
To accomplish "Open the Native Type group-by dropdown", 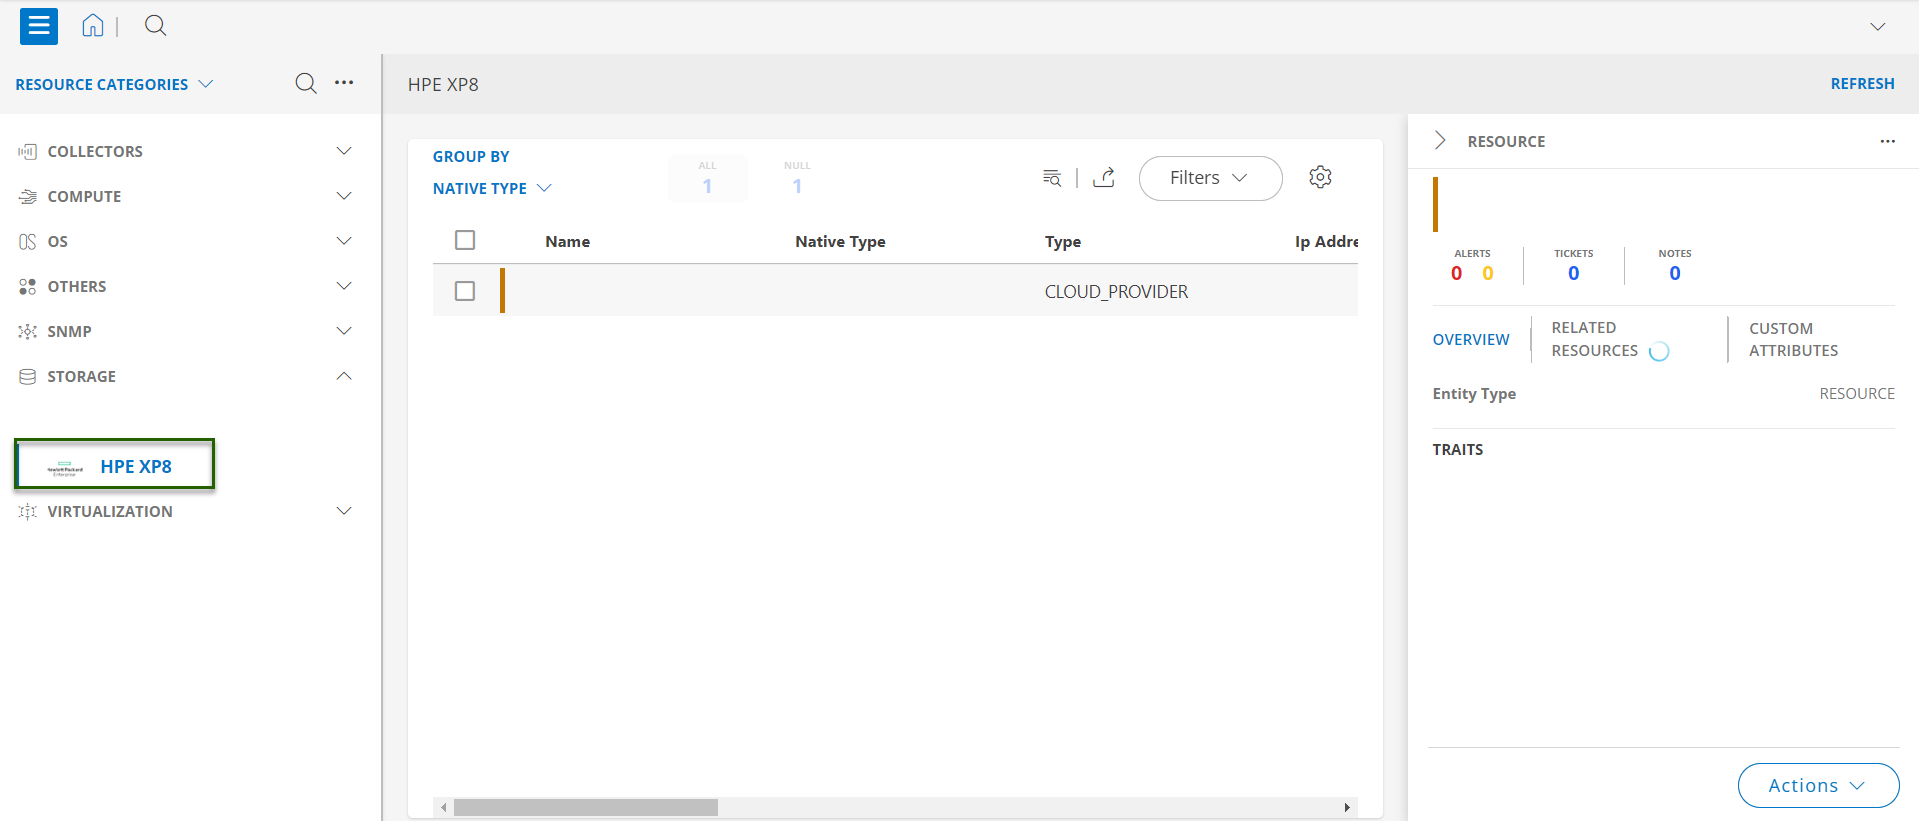I will click(492, 188).
